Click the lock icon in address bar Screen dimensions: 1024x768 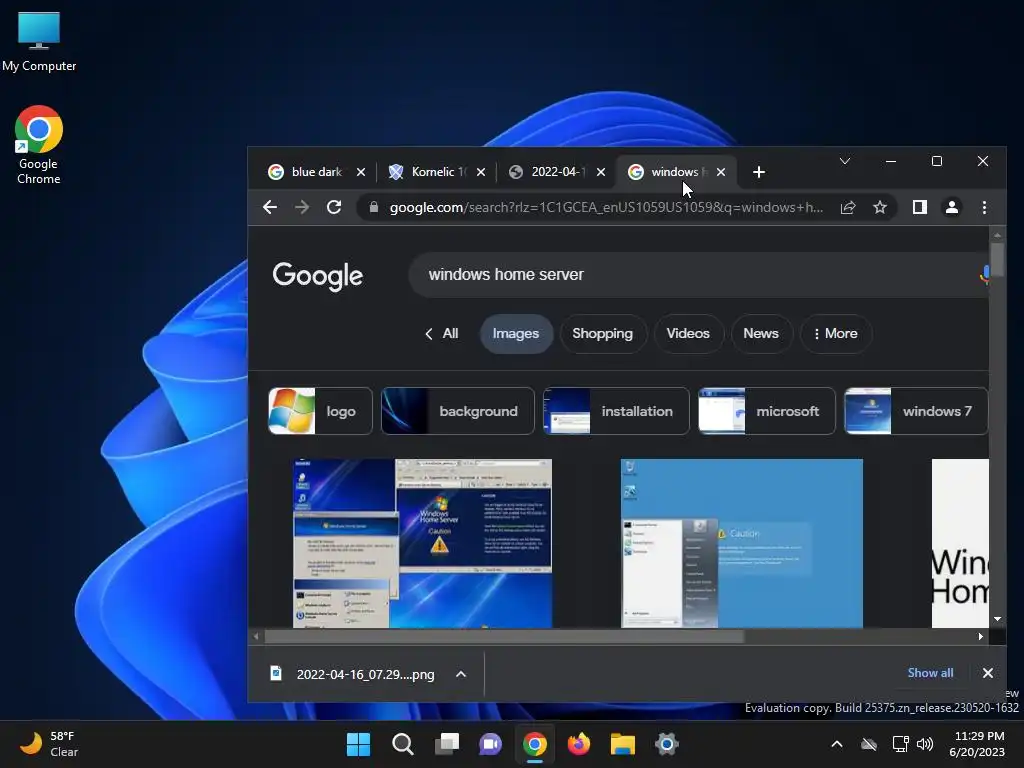[374, 208]
